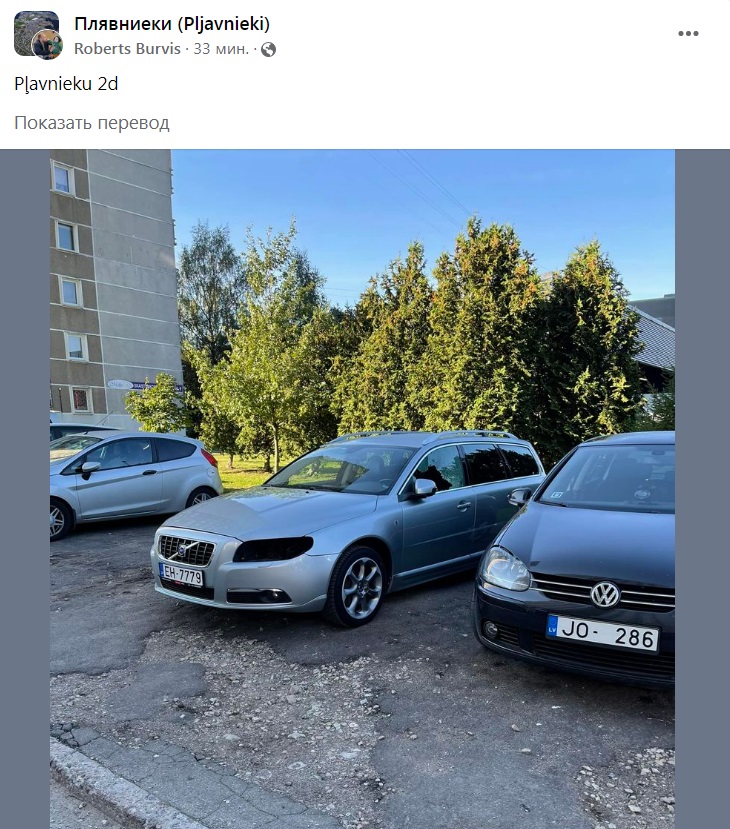Viewport: 730px width, 829px height.
Task: Click the JO- 286 license plate in photo
Action: click(x=603, y=633)
